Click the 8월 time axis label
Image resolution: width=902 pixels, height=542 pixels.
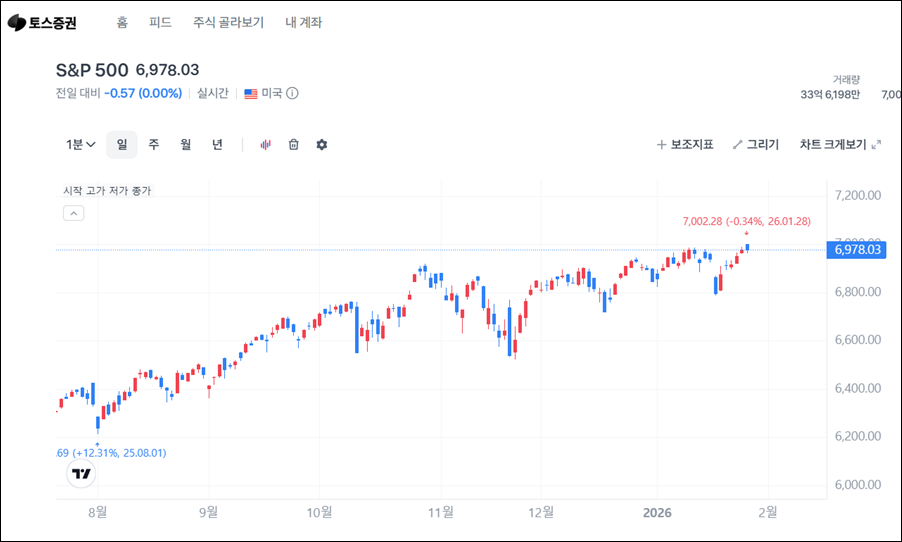pyautogui.click(x=98, y=512)
